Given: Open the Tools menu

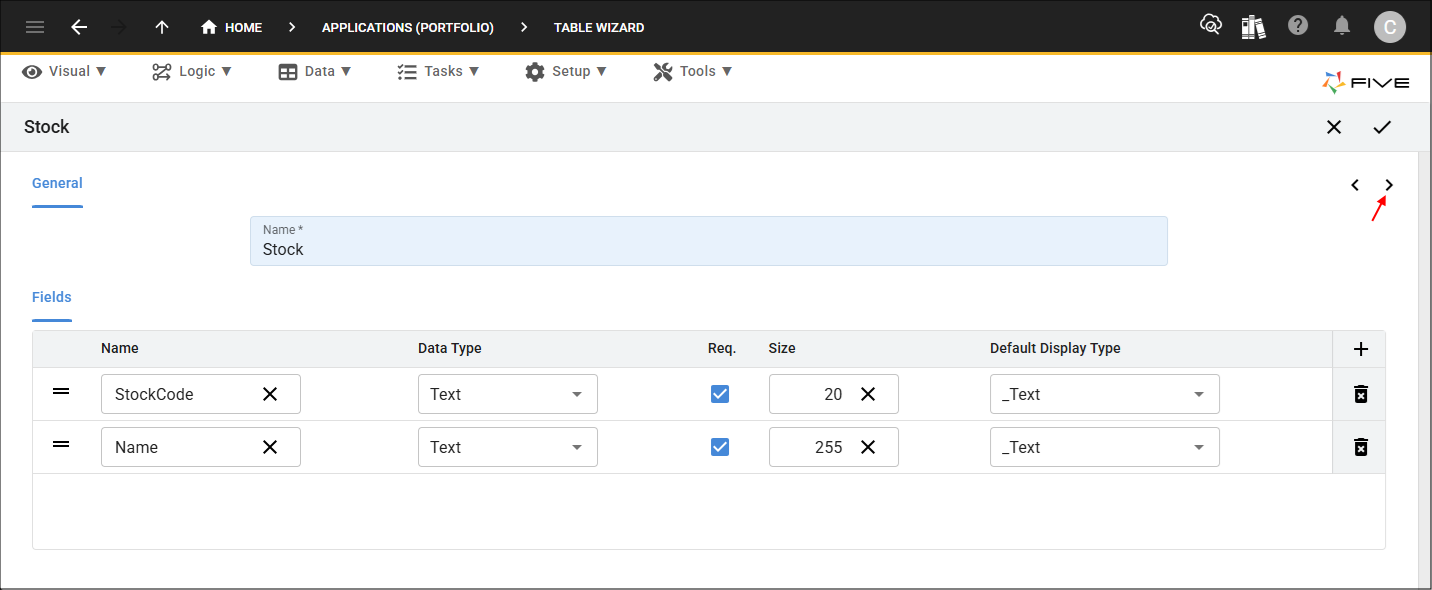Looking at the screenshot, I should click(x=693, y=71).
